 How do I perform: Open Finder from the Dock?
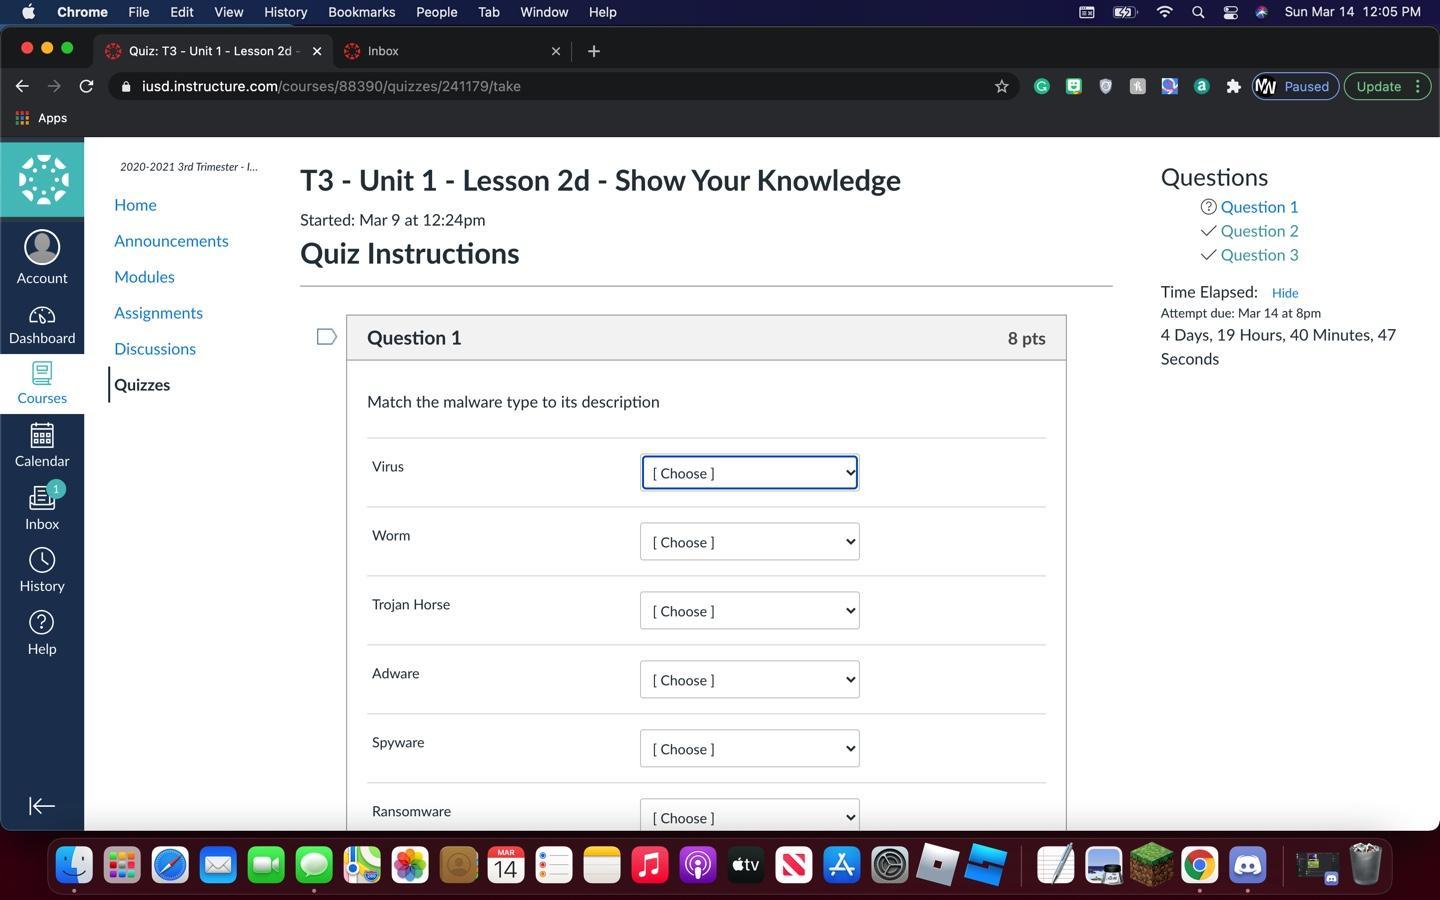[x=74, y=864]
